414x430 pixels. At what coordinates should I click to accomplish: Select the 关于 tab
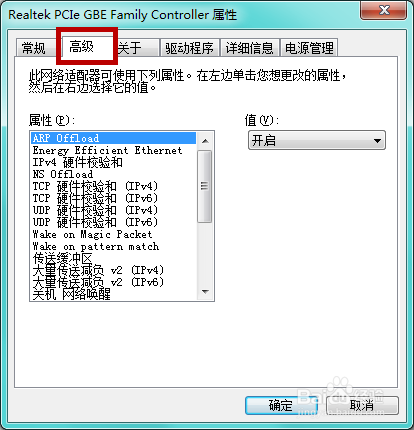click(x=137, y=48)
